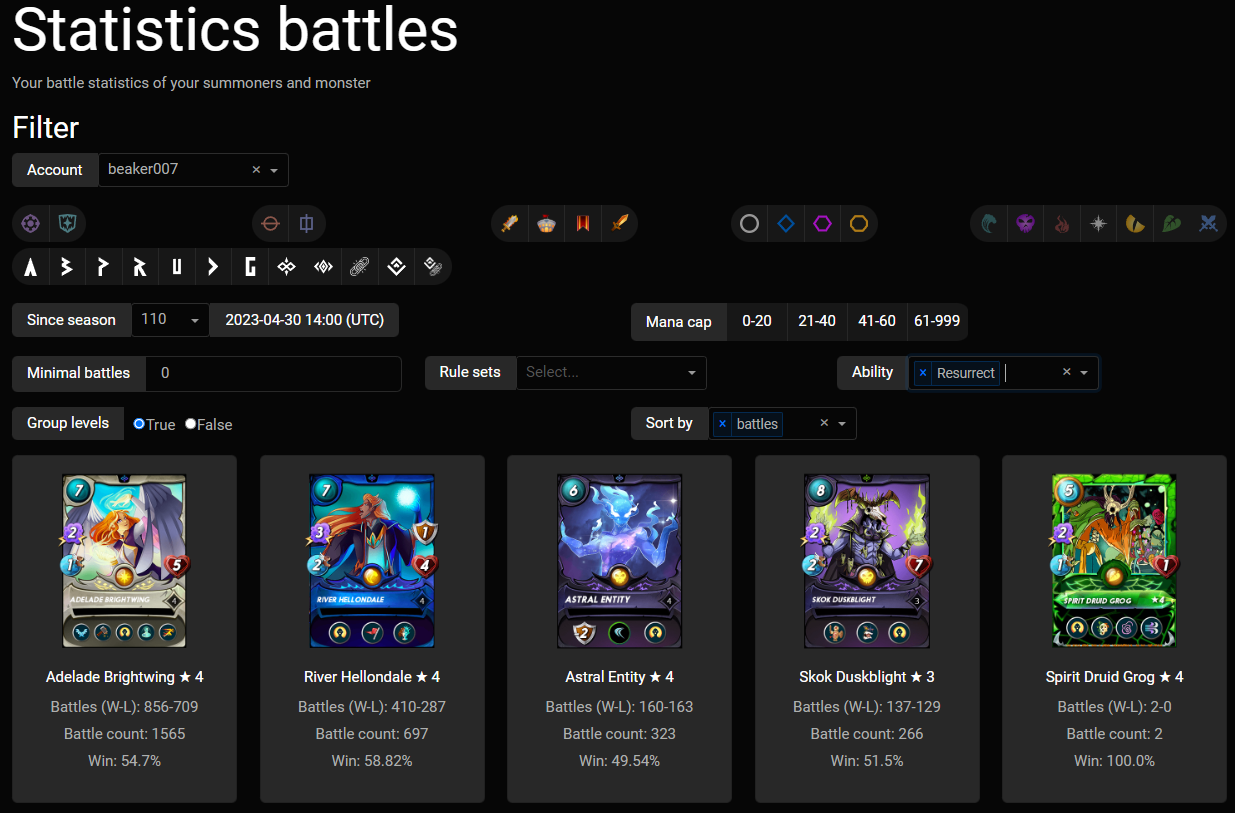The height and width of the screenshot is (813, 1235).
Task: Toggle the purple round target format filter
Action: 31,224
